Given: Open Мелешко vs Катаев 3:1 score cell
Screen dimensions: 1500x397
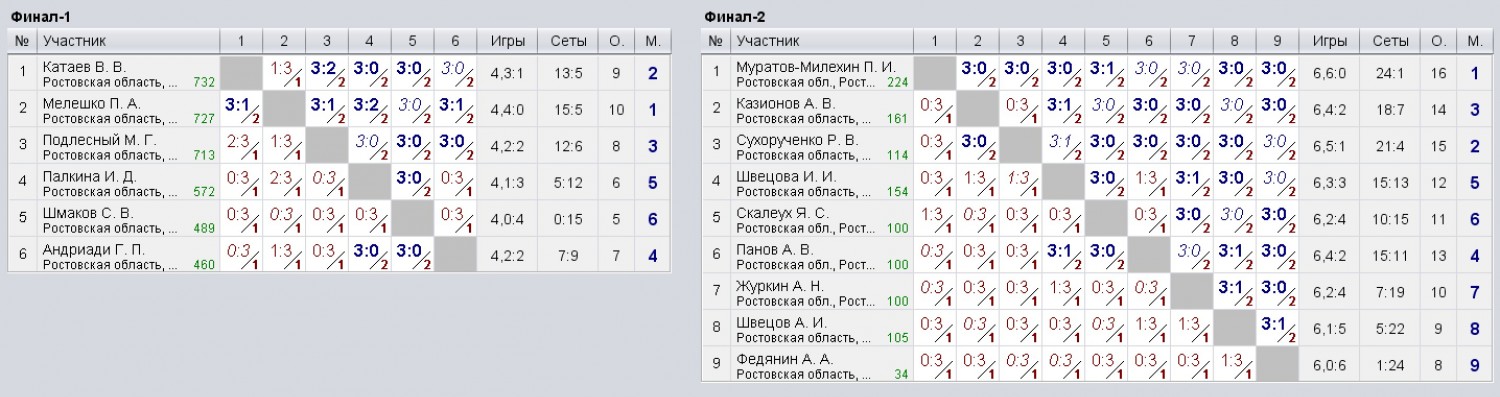Looking at the screenshot, I should coord(241,109).
